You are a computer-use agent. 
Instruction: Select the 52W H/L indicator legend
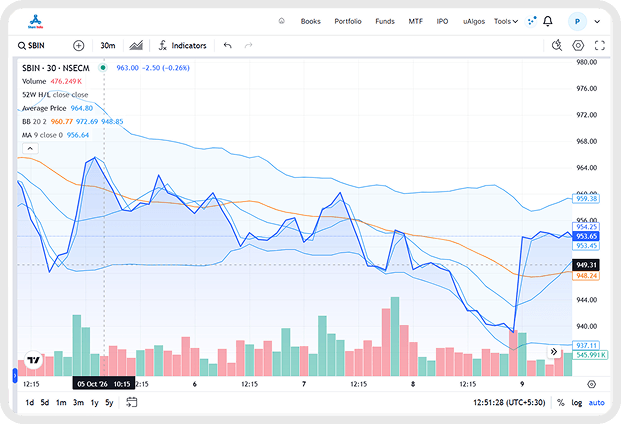[55, 95]
